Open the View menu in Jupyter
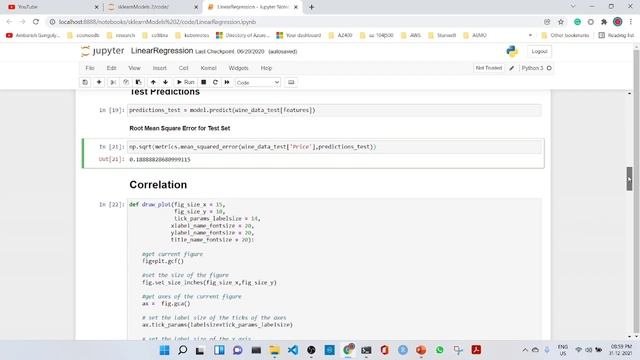 (134, 68)
